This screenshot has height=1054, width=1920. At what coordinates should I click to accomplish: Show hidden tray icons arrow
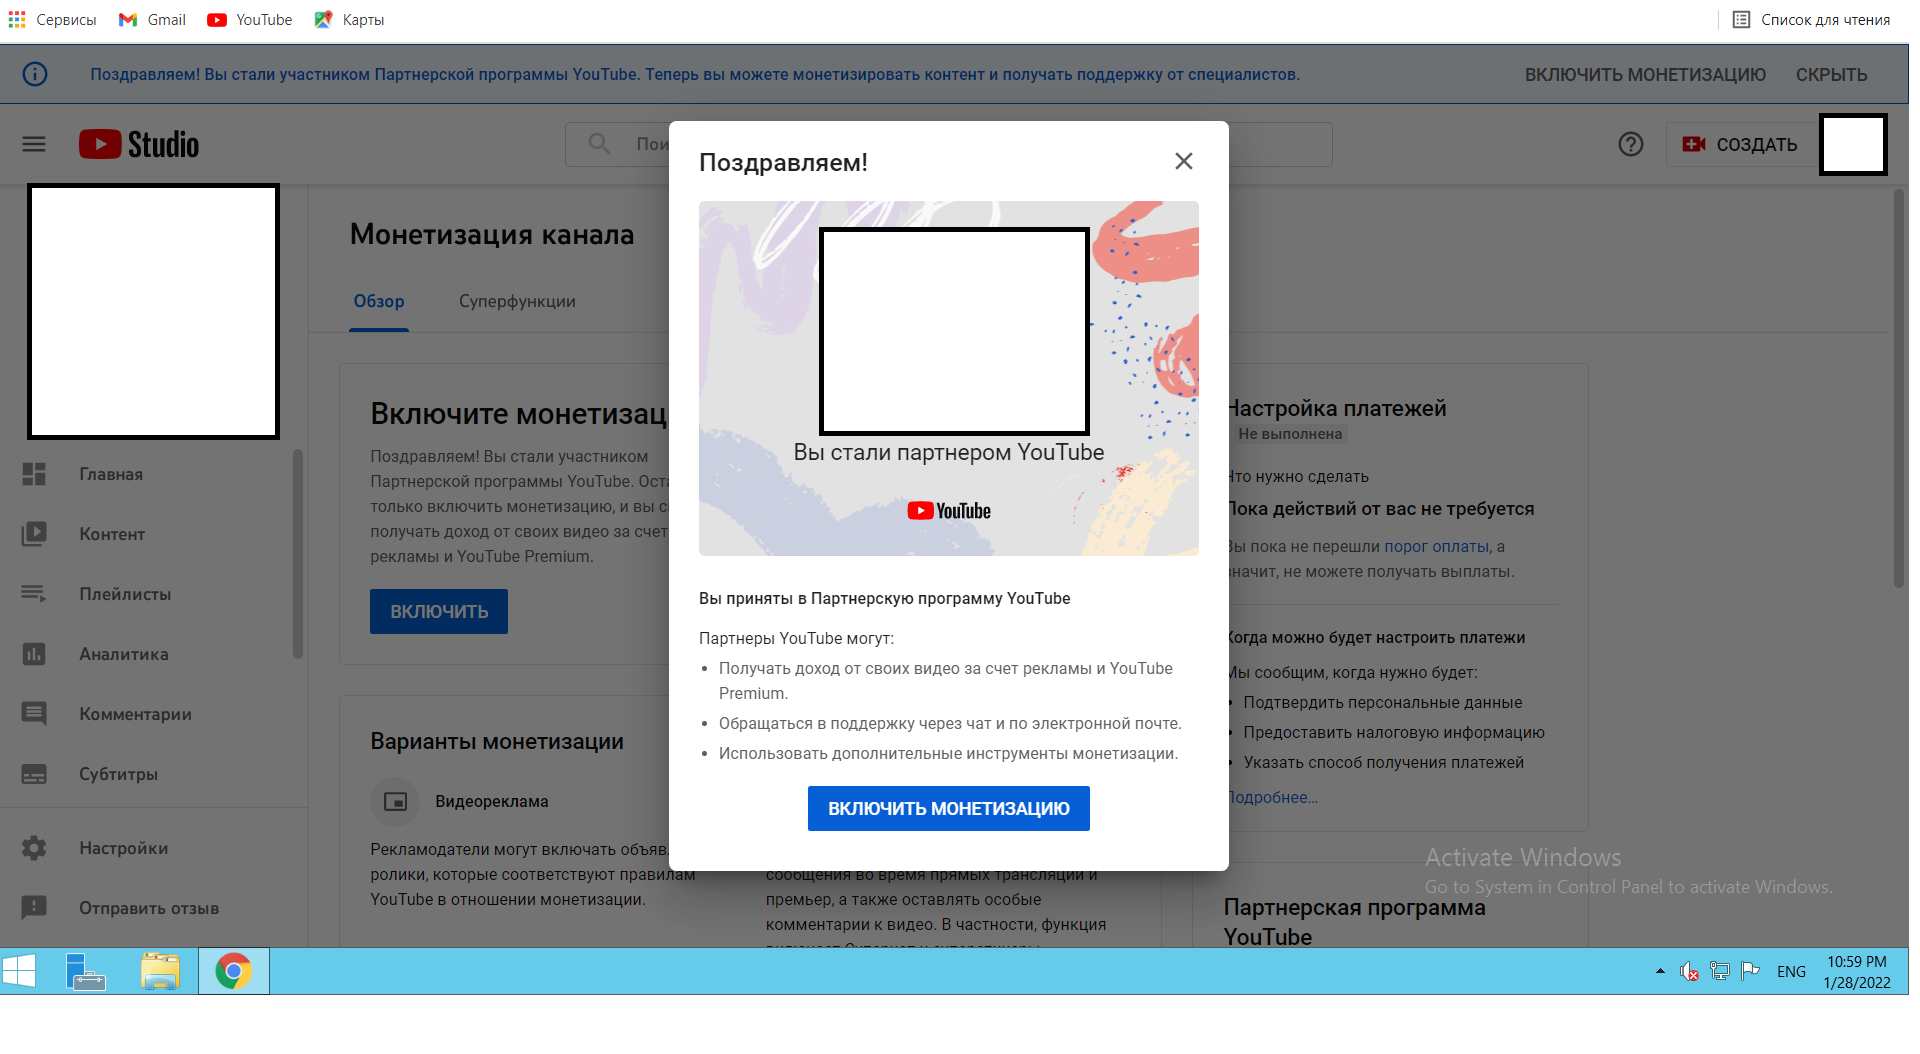point(1660,971)
